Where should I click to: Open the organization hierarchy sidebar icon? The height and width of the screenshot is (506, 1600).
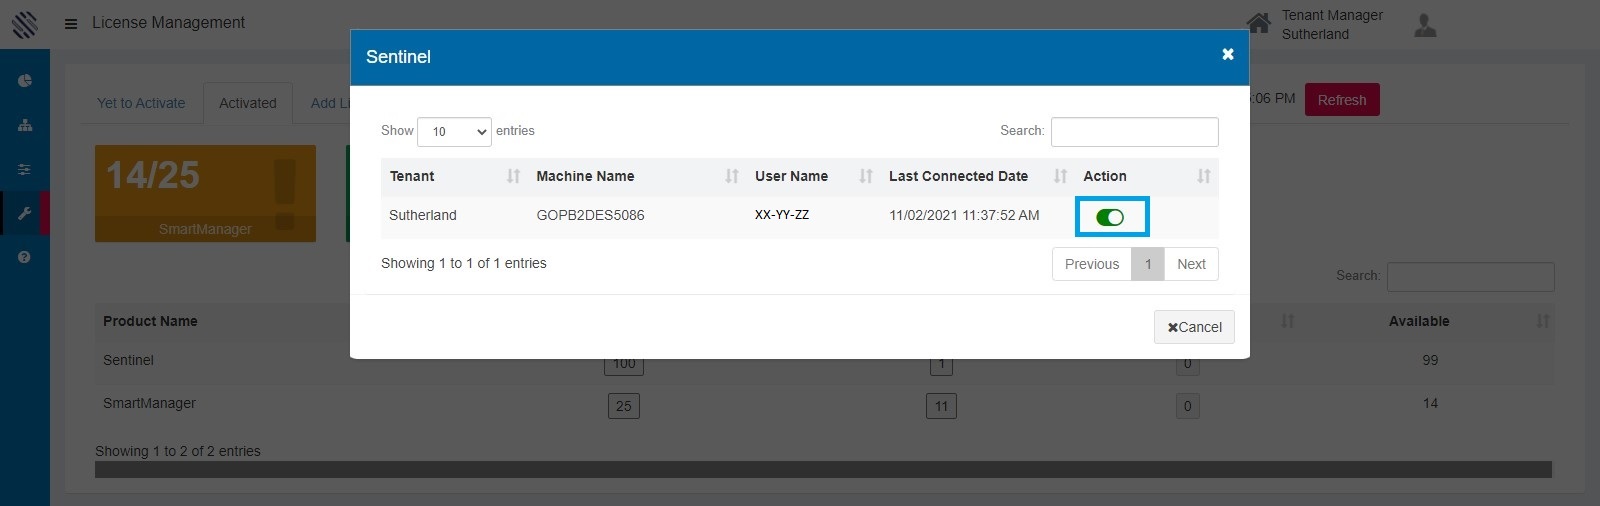point(25,125)
